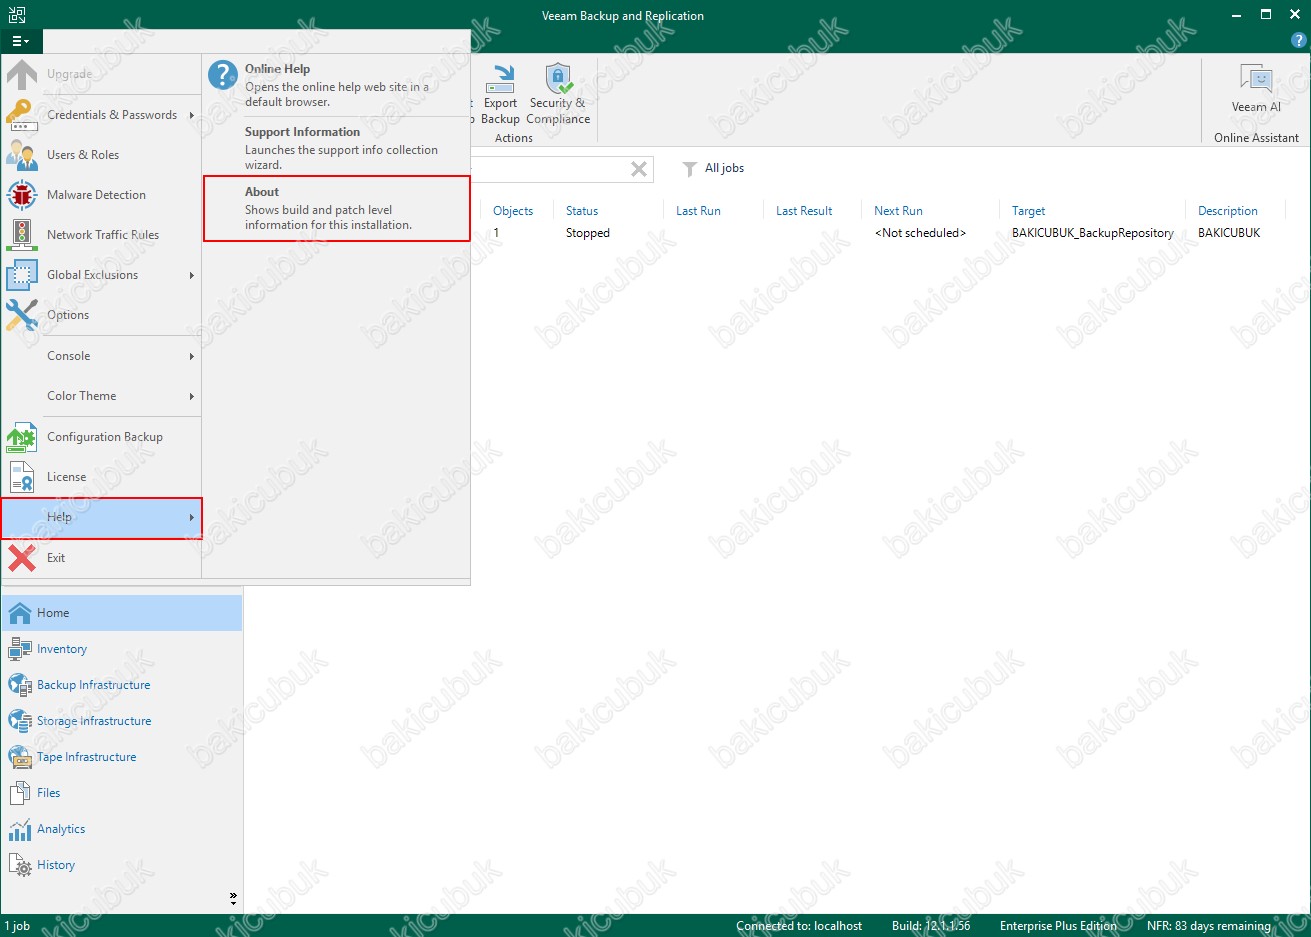Open the main hamburger menu button
Viewport: 1311px width, 937px height.
pos(20,41)
